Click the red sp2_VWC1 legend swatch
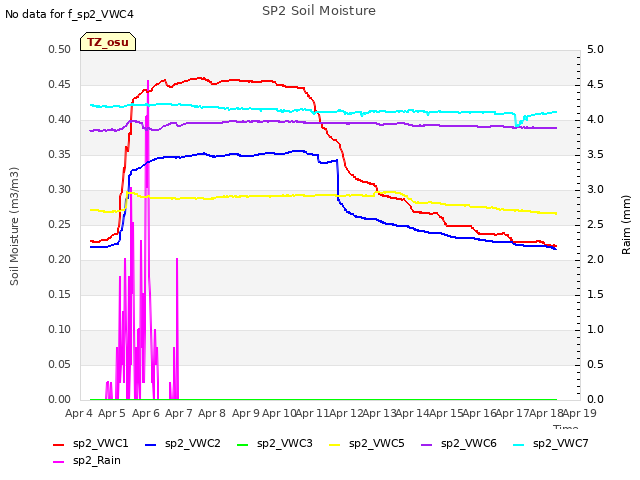The height and width of the screenshot is (480, 640). (x=59, y=444)
